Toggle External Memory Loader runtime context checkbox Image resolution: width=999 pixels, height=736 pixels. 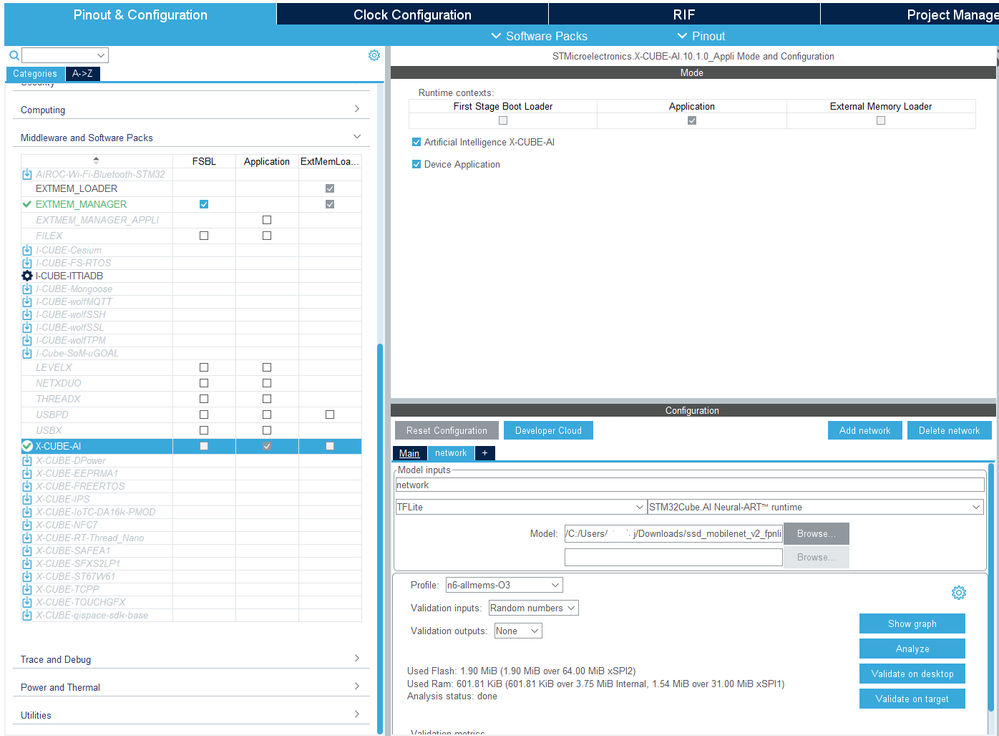pos(880,120)
